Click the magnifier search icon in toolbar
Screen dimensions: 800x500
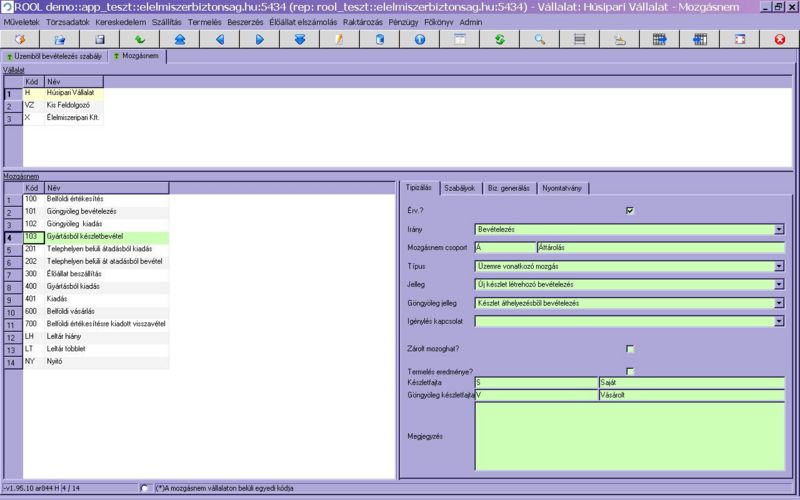coord(539,39)
